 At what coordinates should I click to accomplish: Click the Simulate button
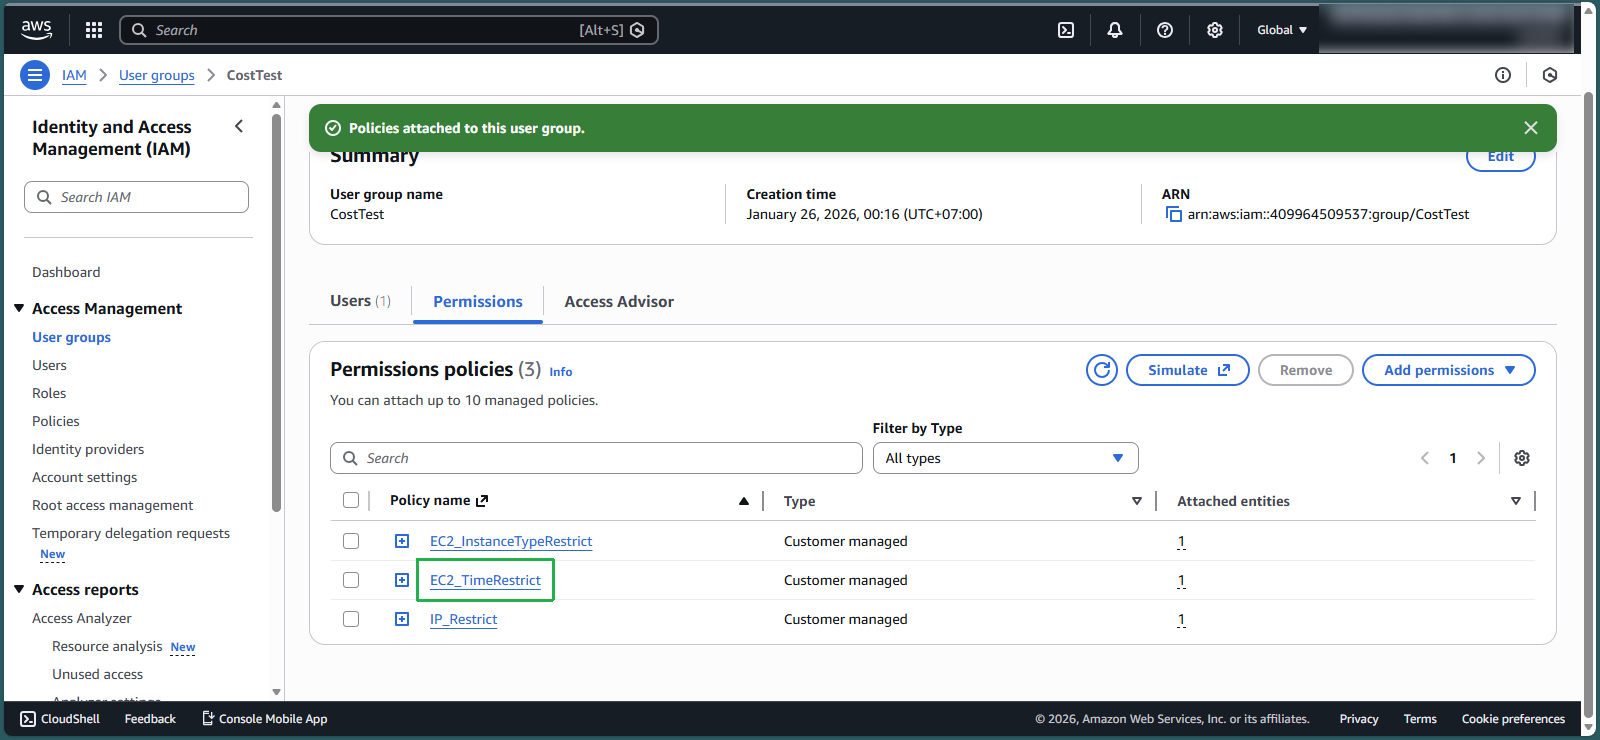point(1188,370)
